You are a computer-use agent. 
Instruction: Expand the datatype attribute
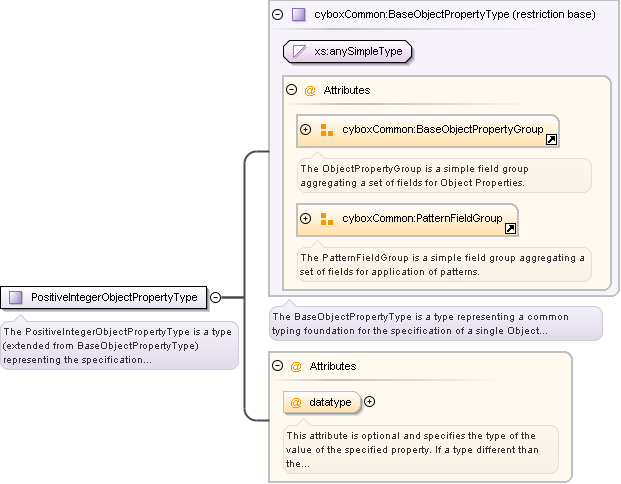tap(370, 402)
